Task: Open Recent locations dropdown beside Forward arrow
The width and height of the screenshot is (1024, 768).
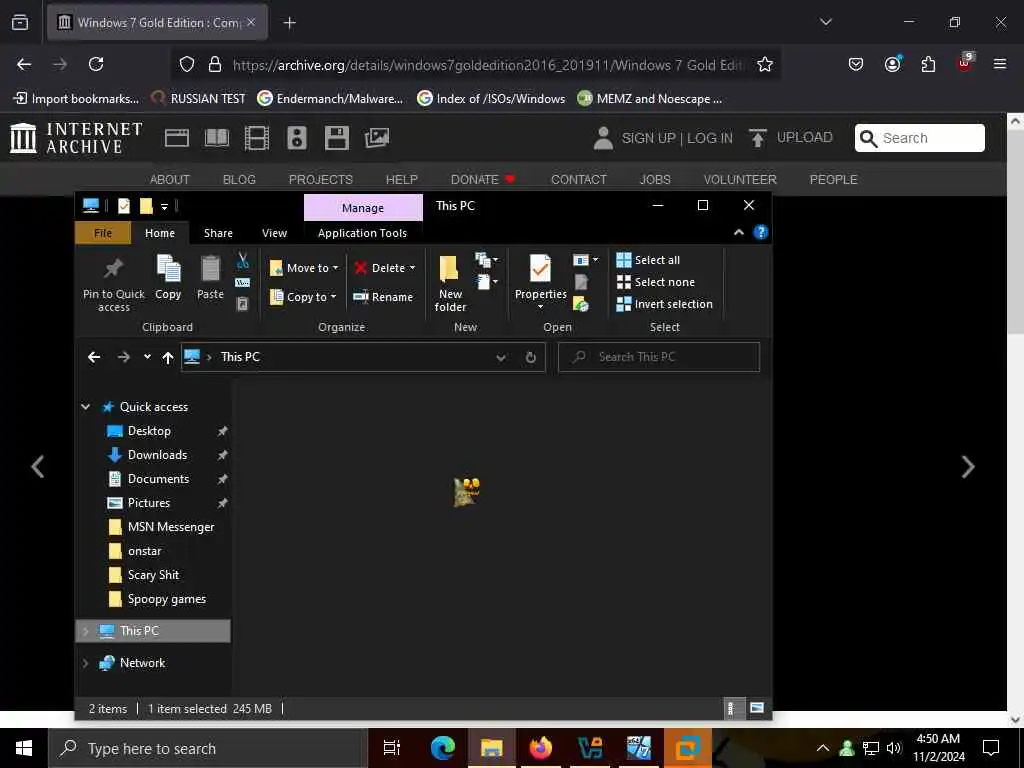Action: (x=148, y=357)
